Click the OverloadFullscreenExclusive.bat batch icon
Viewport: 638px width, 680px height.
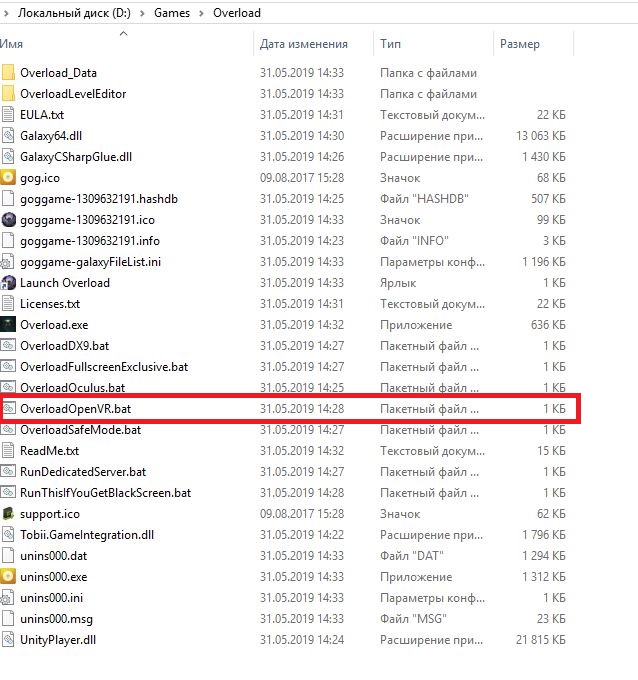[8, 366]
